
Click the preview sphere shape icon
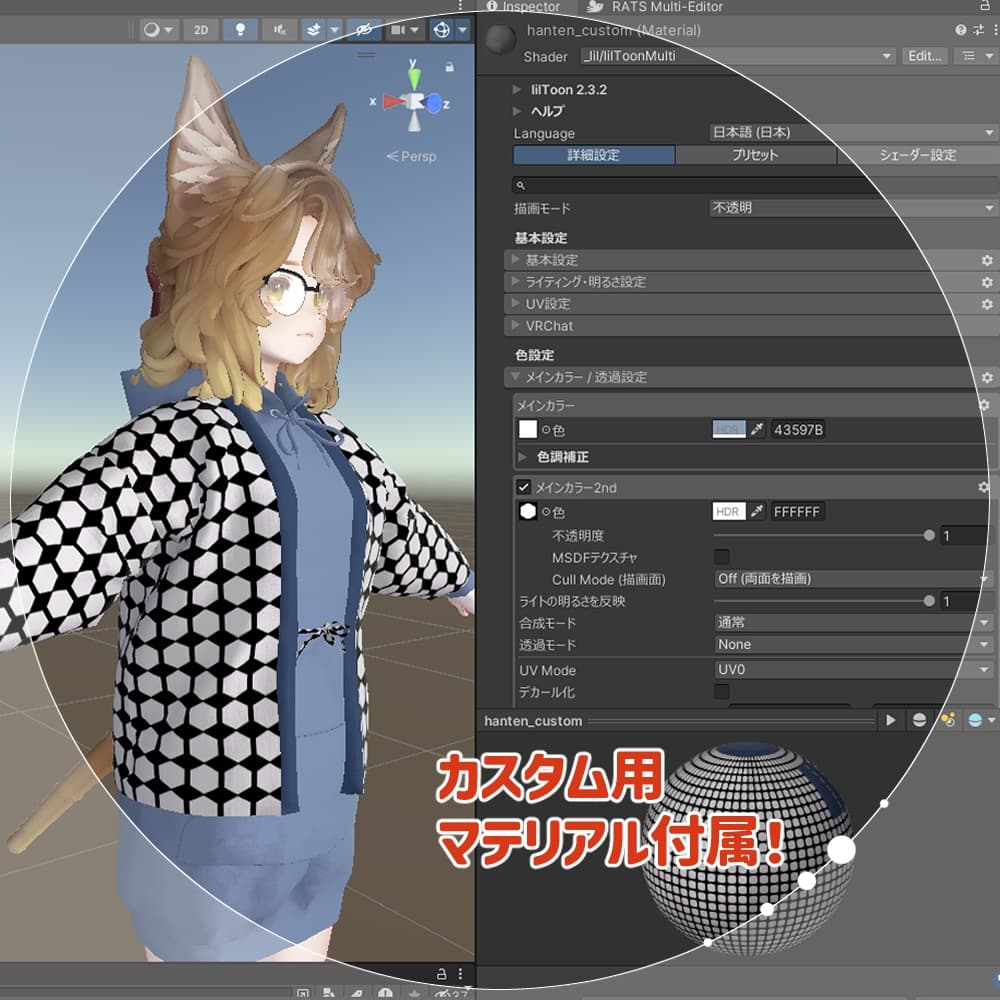tap(918, 720)
